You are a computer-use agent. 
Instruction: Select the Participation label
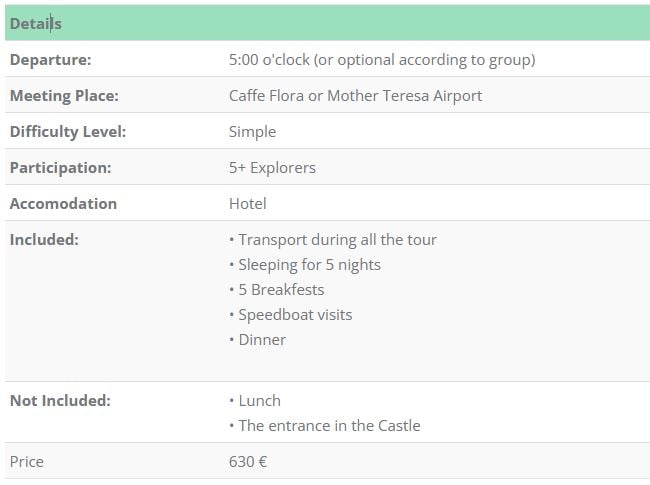click(x=61, y=168)
